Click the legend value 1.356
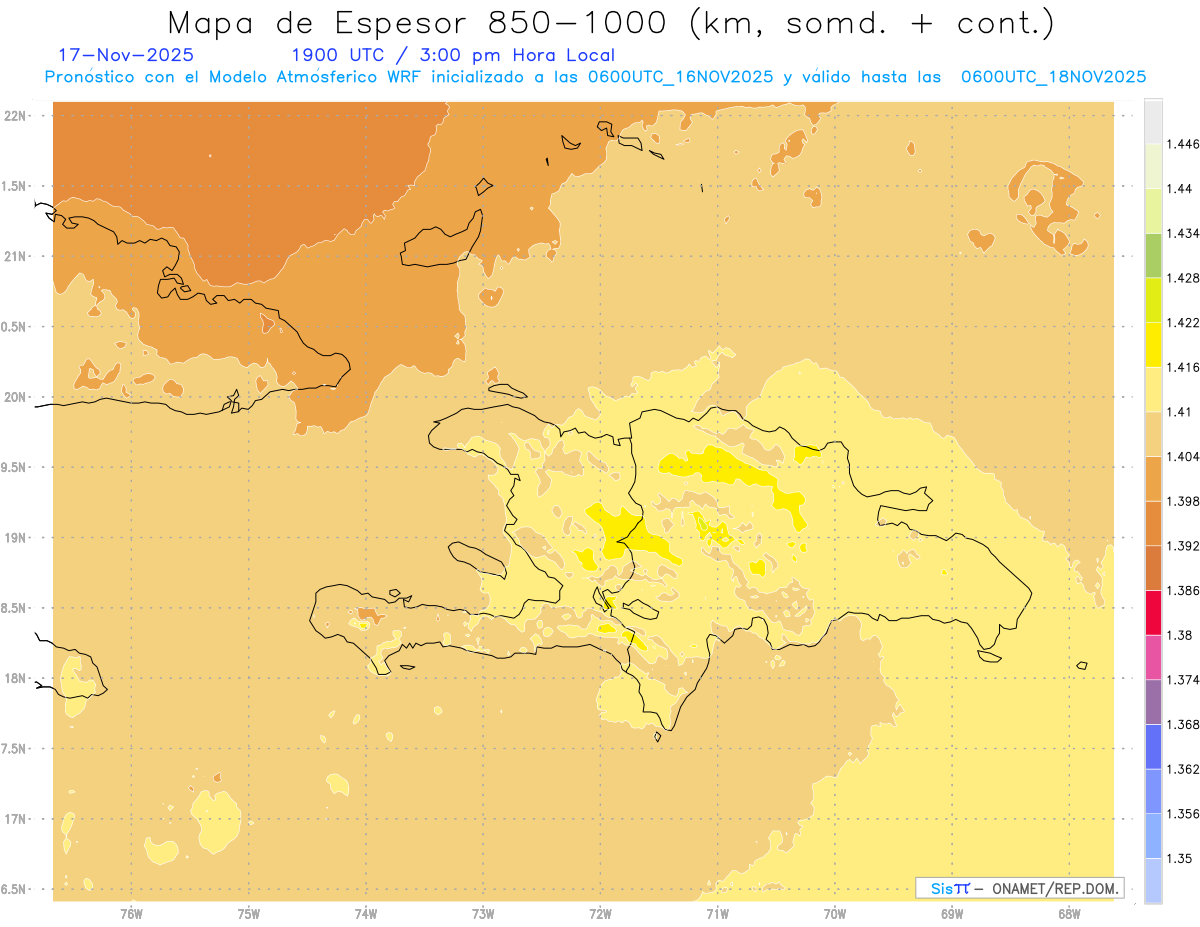1200x927 pixels. click(1184, 814)
